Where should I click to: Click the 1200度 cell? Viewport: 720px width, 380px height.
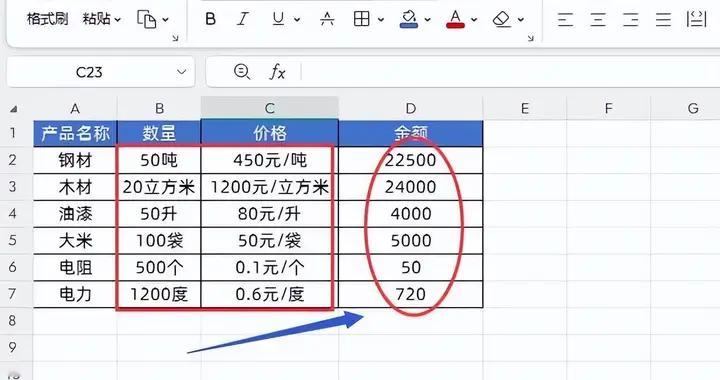click(159, 294)
